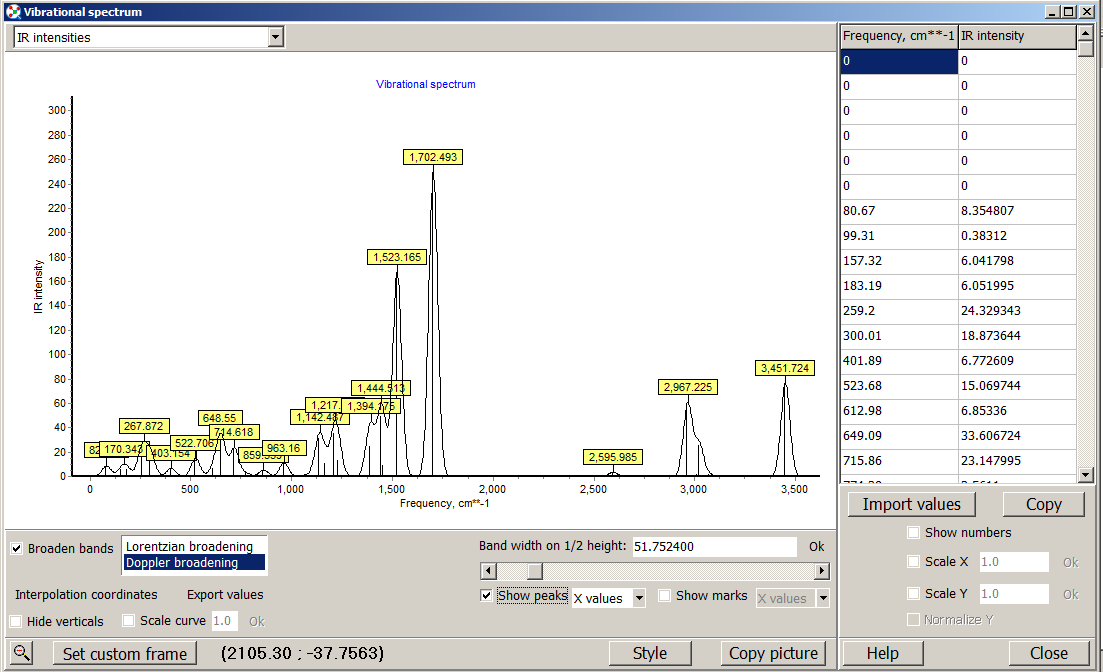Click the band width slider left arrow
The height and width of the screenshot is (672, 1103).
[487, 571]
